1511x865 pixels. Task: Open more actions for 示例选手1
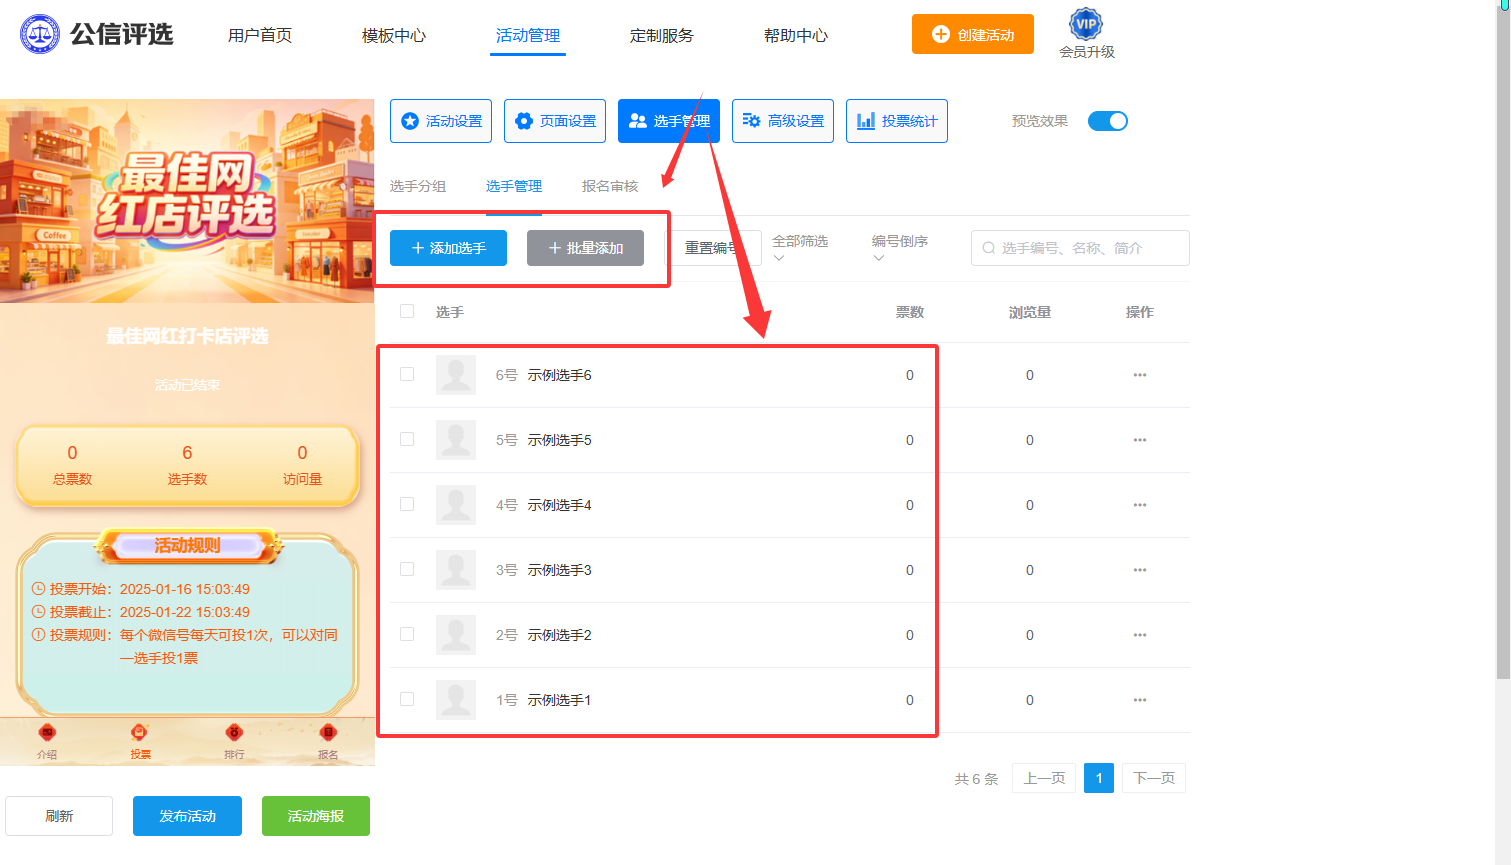[x=1140, y=700]
